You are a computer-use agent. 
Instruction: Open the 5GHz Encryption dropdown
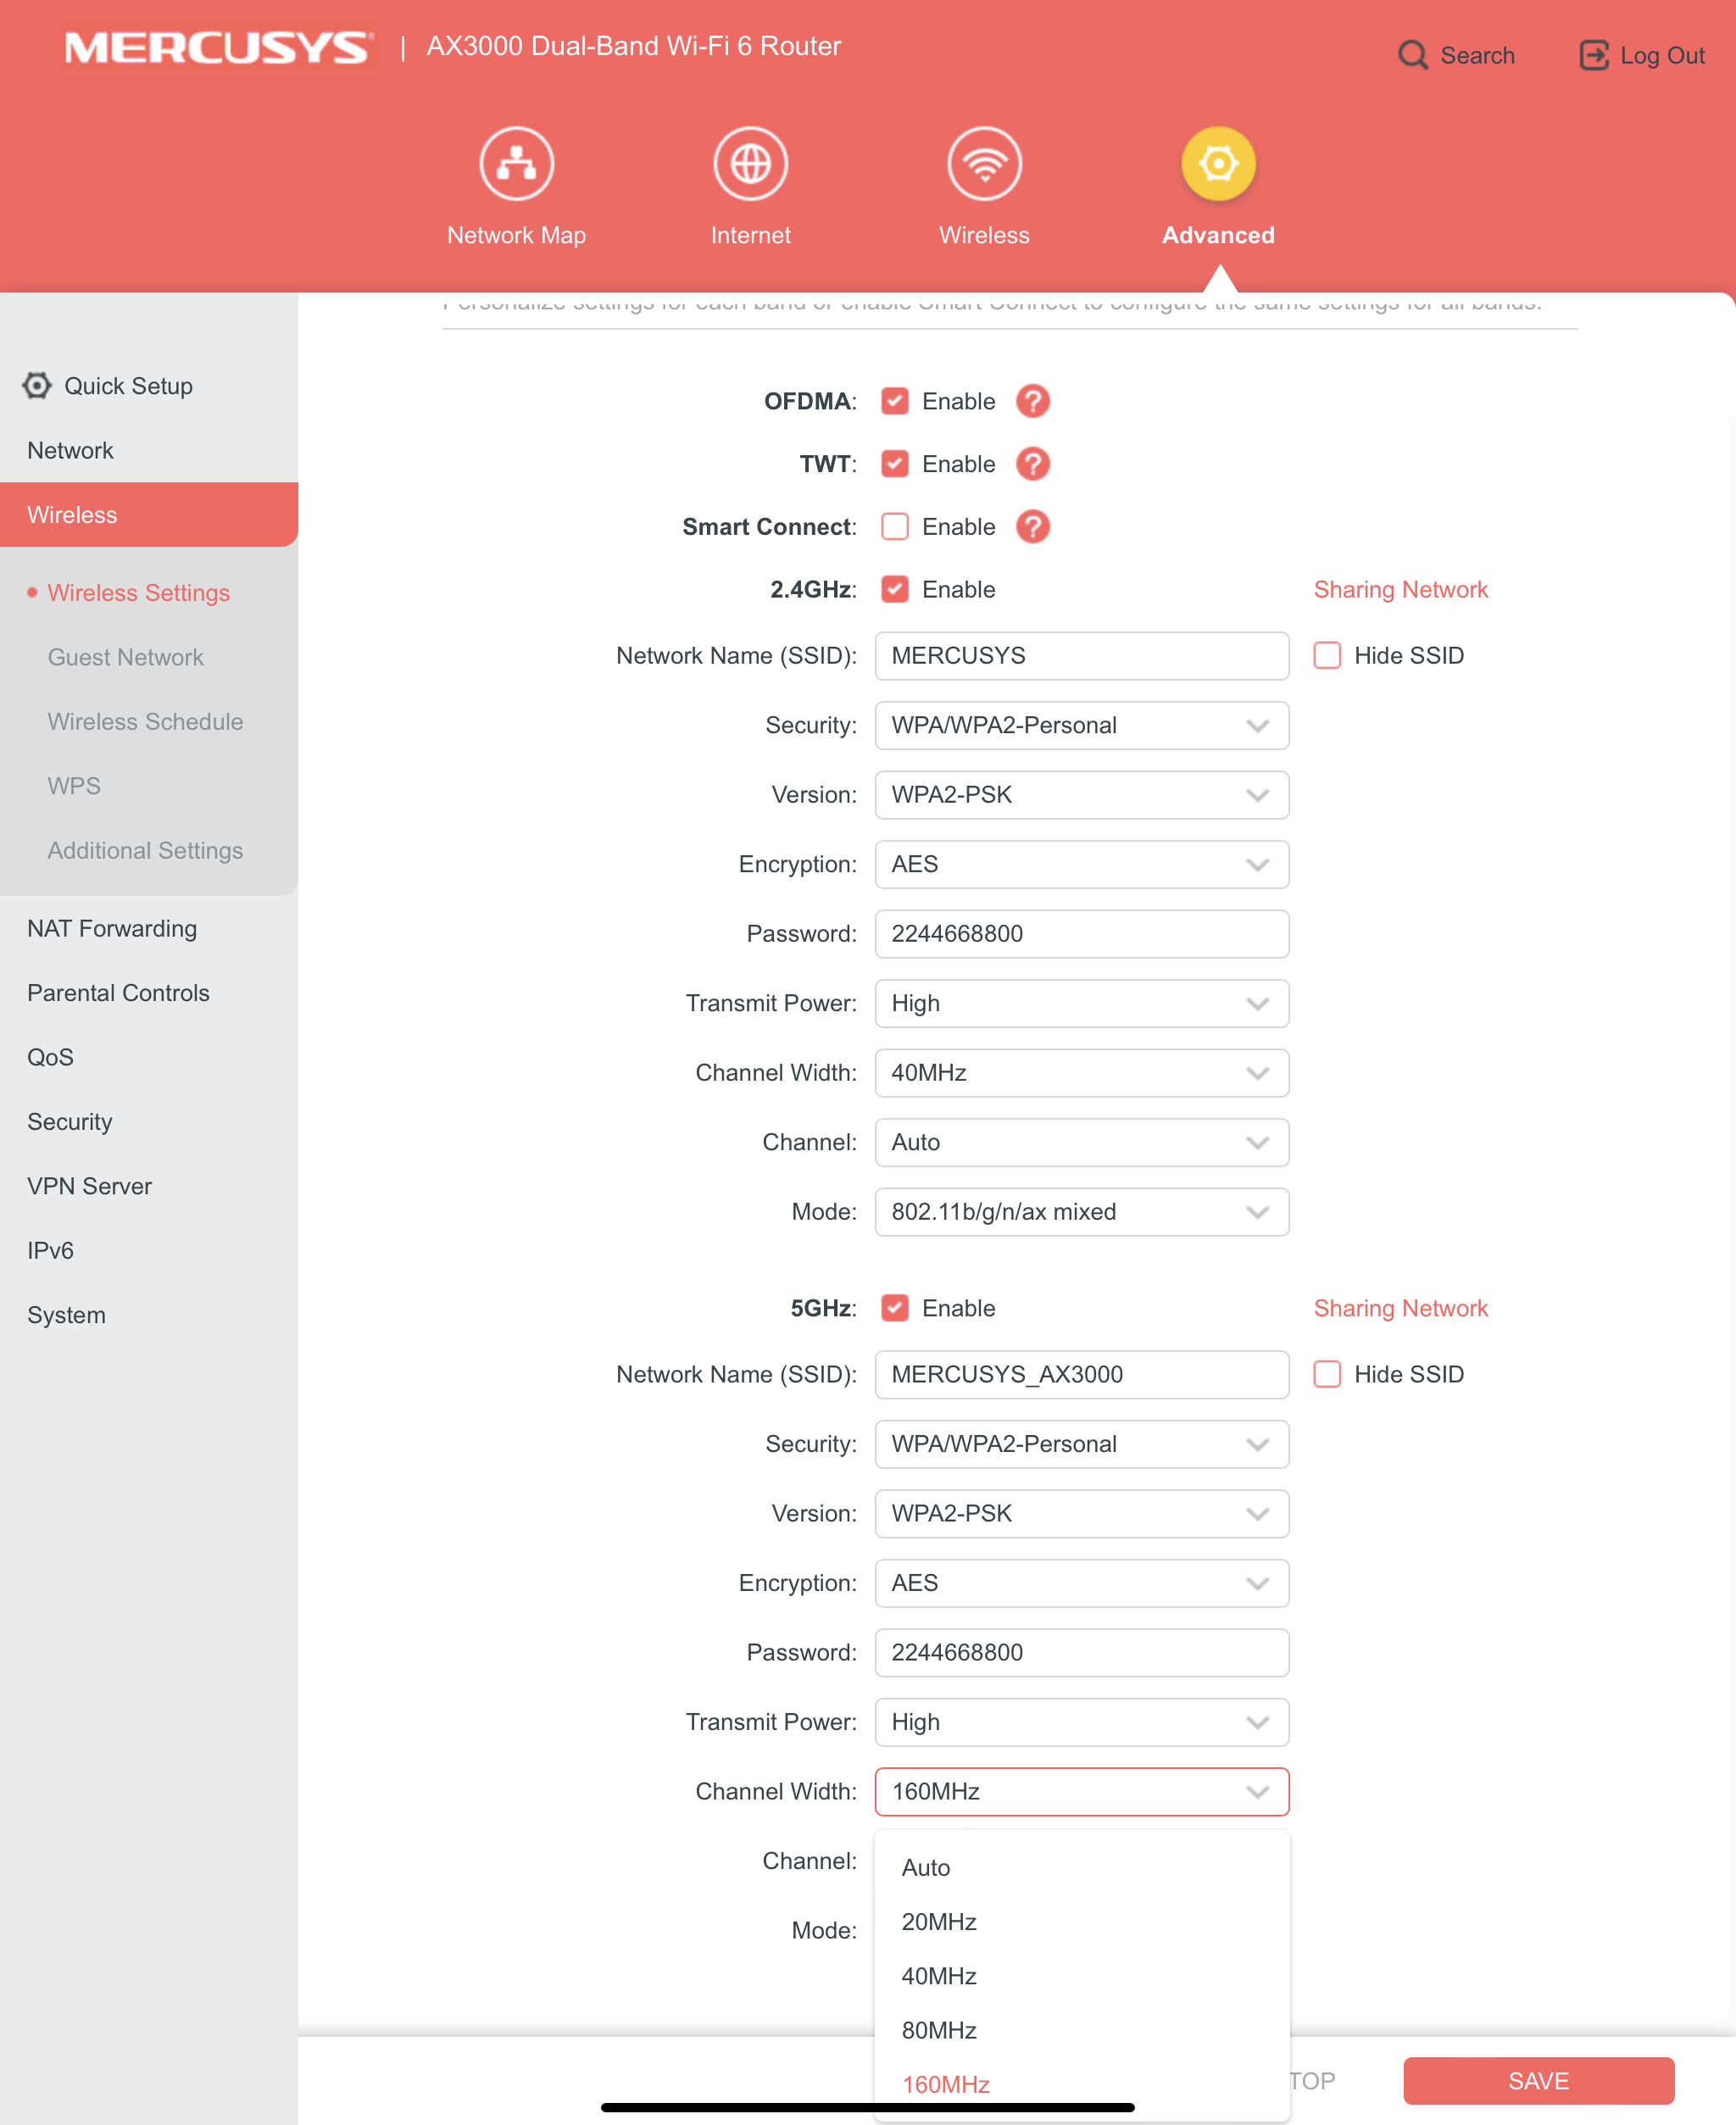(x=1081, y=1583)
